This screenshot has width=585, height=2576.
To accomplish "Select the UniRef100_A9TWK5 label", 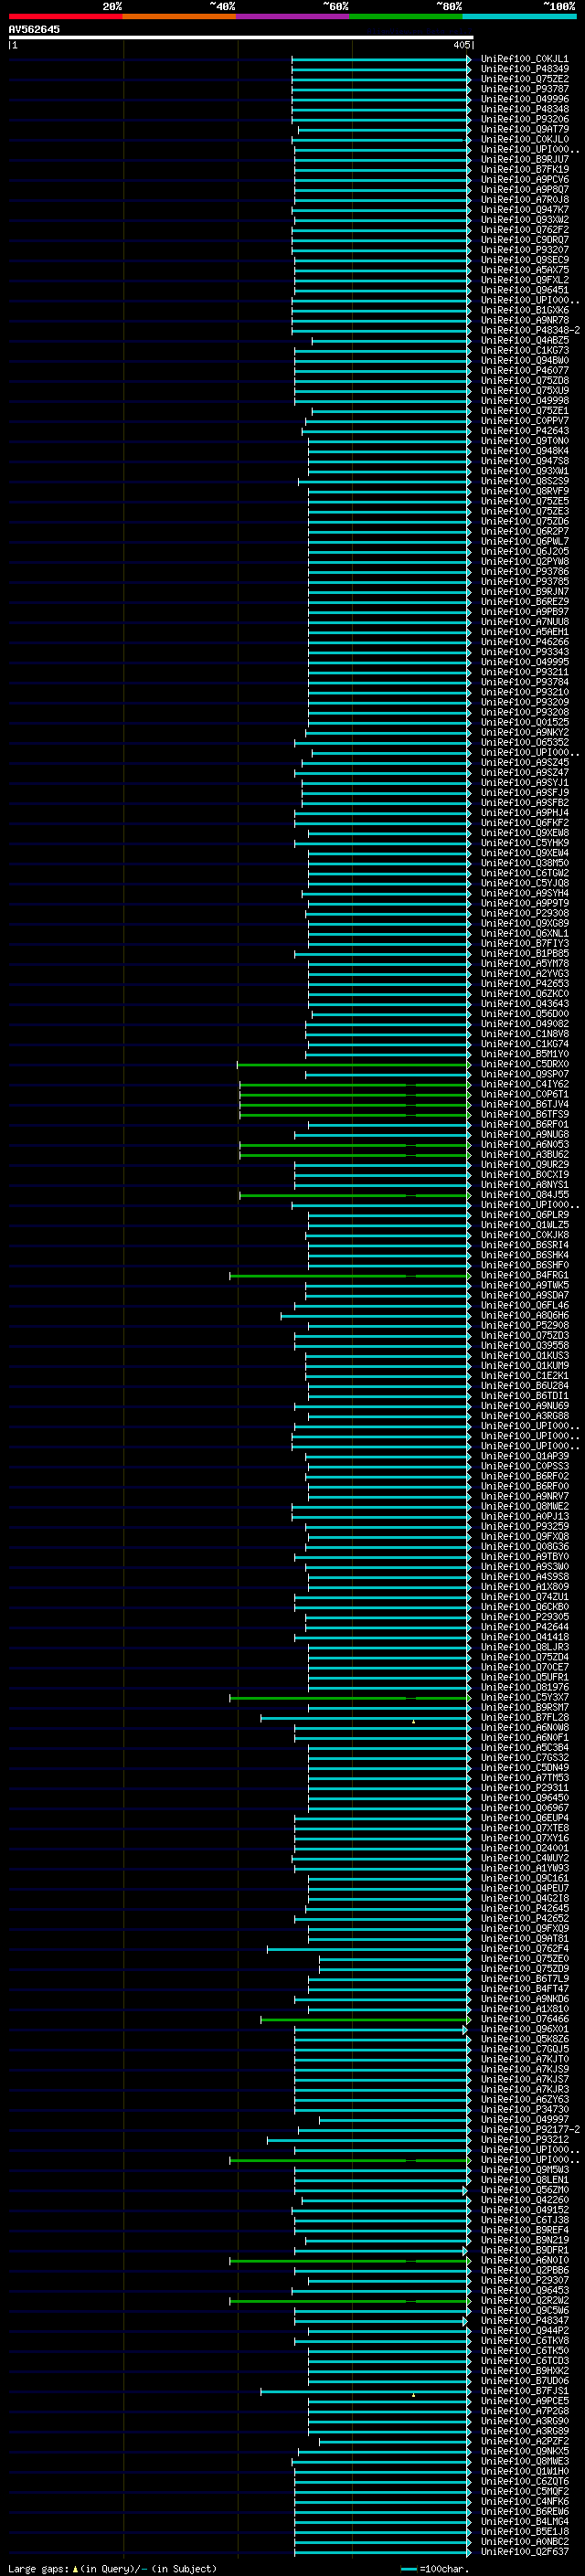I will pyautogui.click(x=524, y=1285).
